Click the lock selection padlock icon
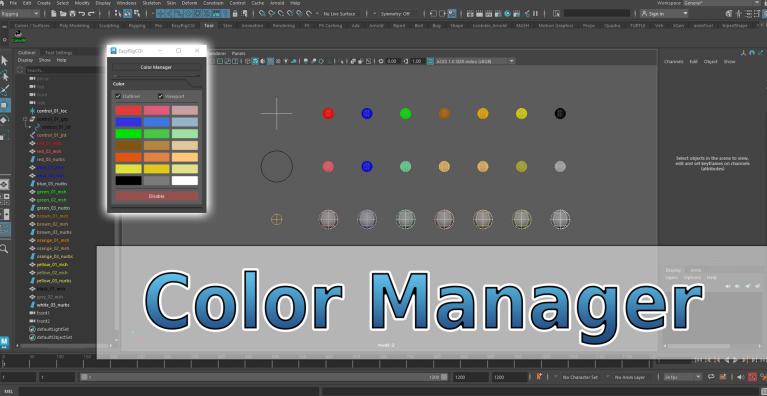Screen dimensions: 767x396 235,14
